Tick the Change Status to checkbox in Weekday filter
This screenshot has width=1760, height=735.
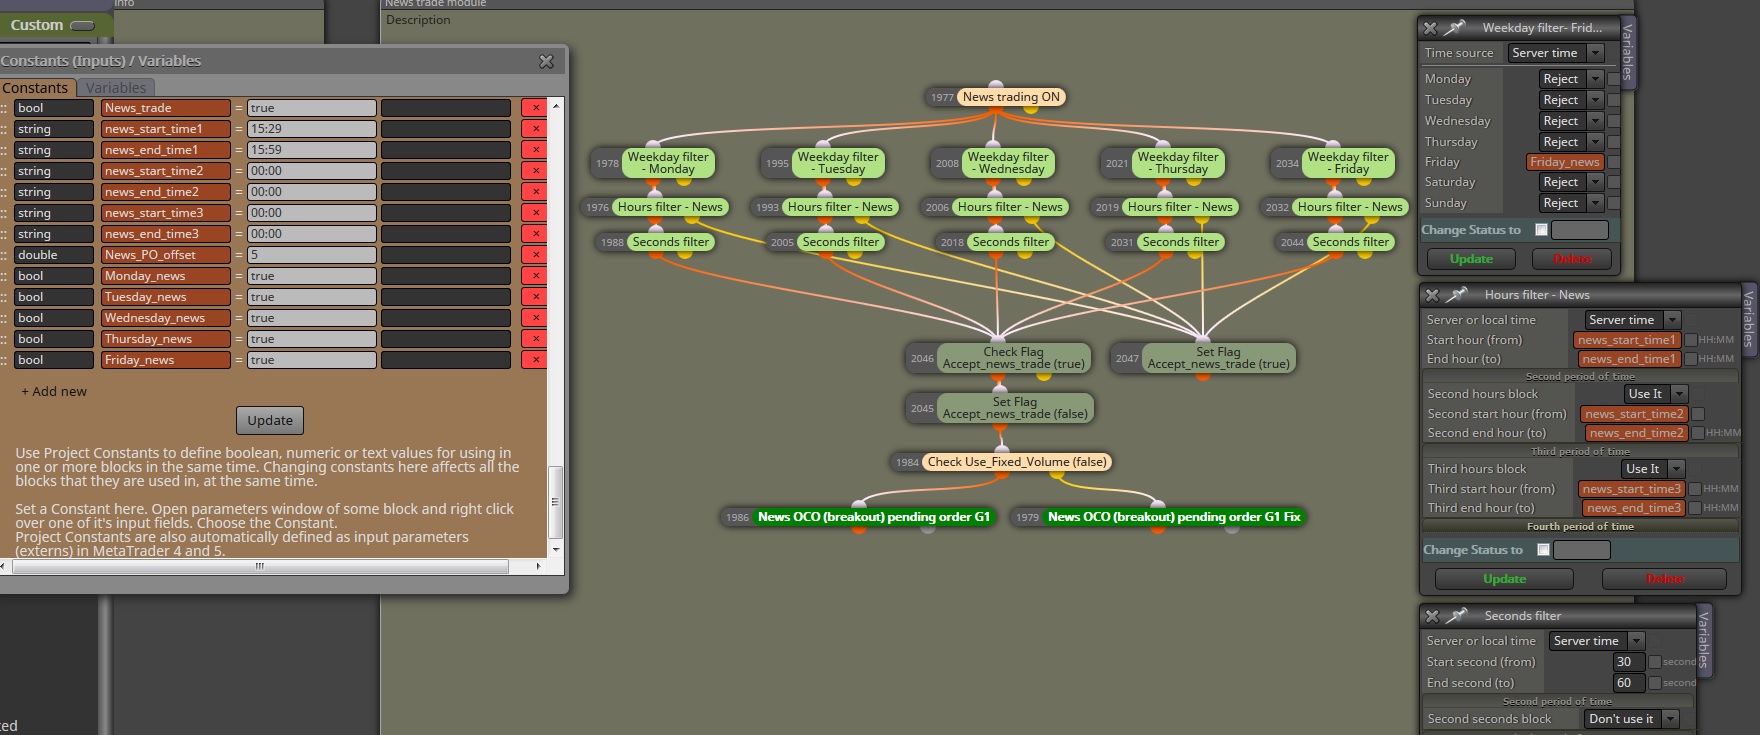coord(1541,230)
